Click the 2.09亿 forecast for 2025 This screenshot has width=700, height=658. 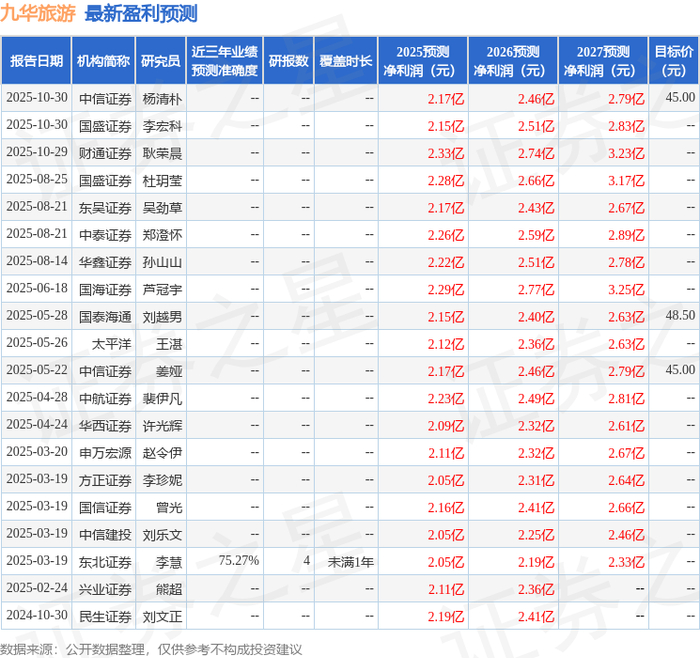point(446,426)
